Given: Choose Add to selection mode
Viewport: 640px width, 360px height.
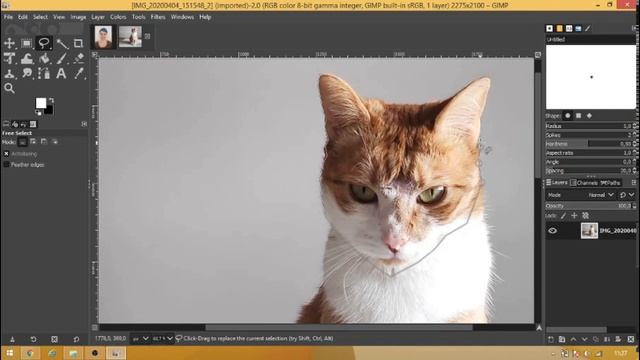Looking at the screenshot, I should (x=33, y=142).
